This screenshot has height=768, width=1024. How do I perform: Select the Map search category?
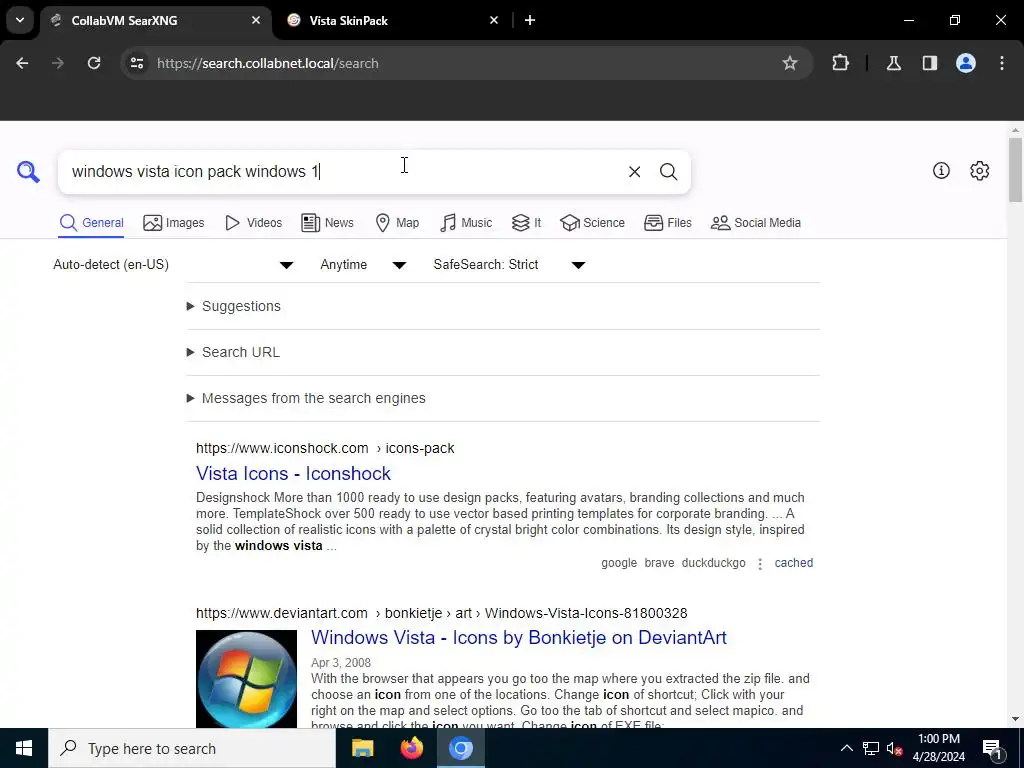[x=397, y=223]
